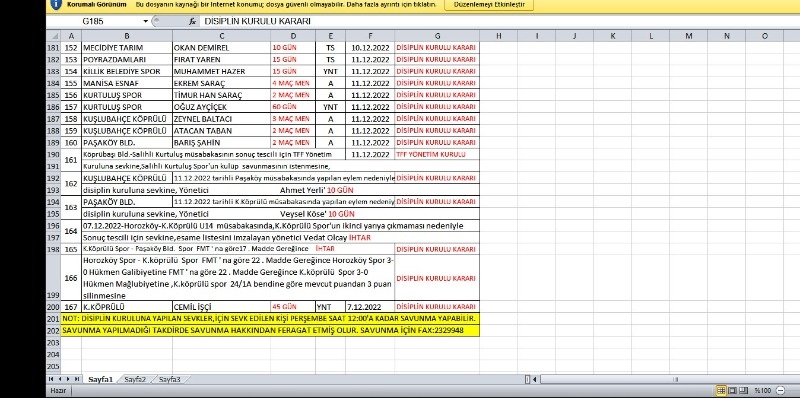Screen dimensions: 800x398
Task: Go to first sheet navigation arrow
Action: click(x=51, y=379)
